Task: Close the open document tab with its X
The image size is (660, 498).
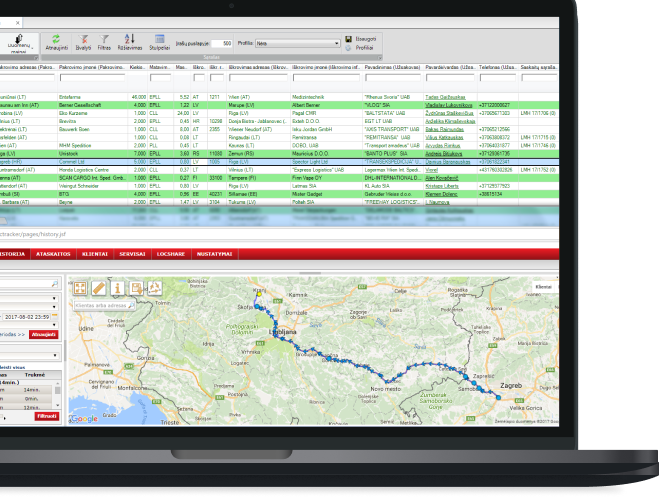Action: 17,23
